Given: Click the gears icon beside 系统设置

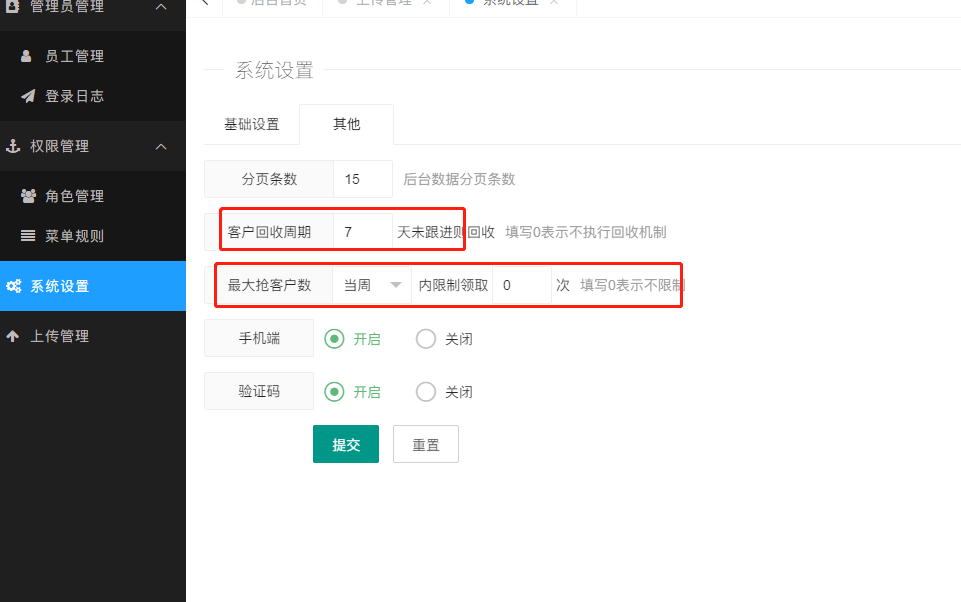Looking at the screenshot, I should (x=13, y=286).
